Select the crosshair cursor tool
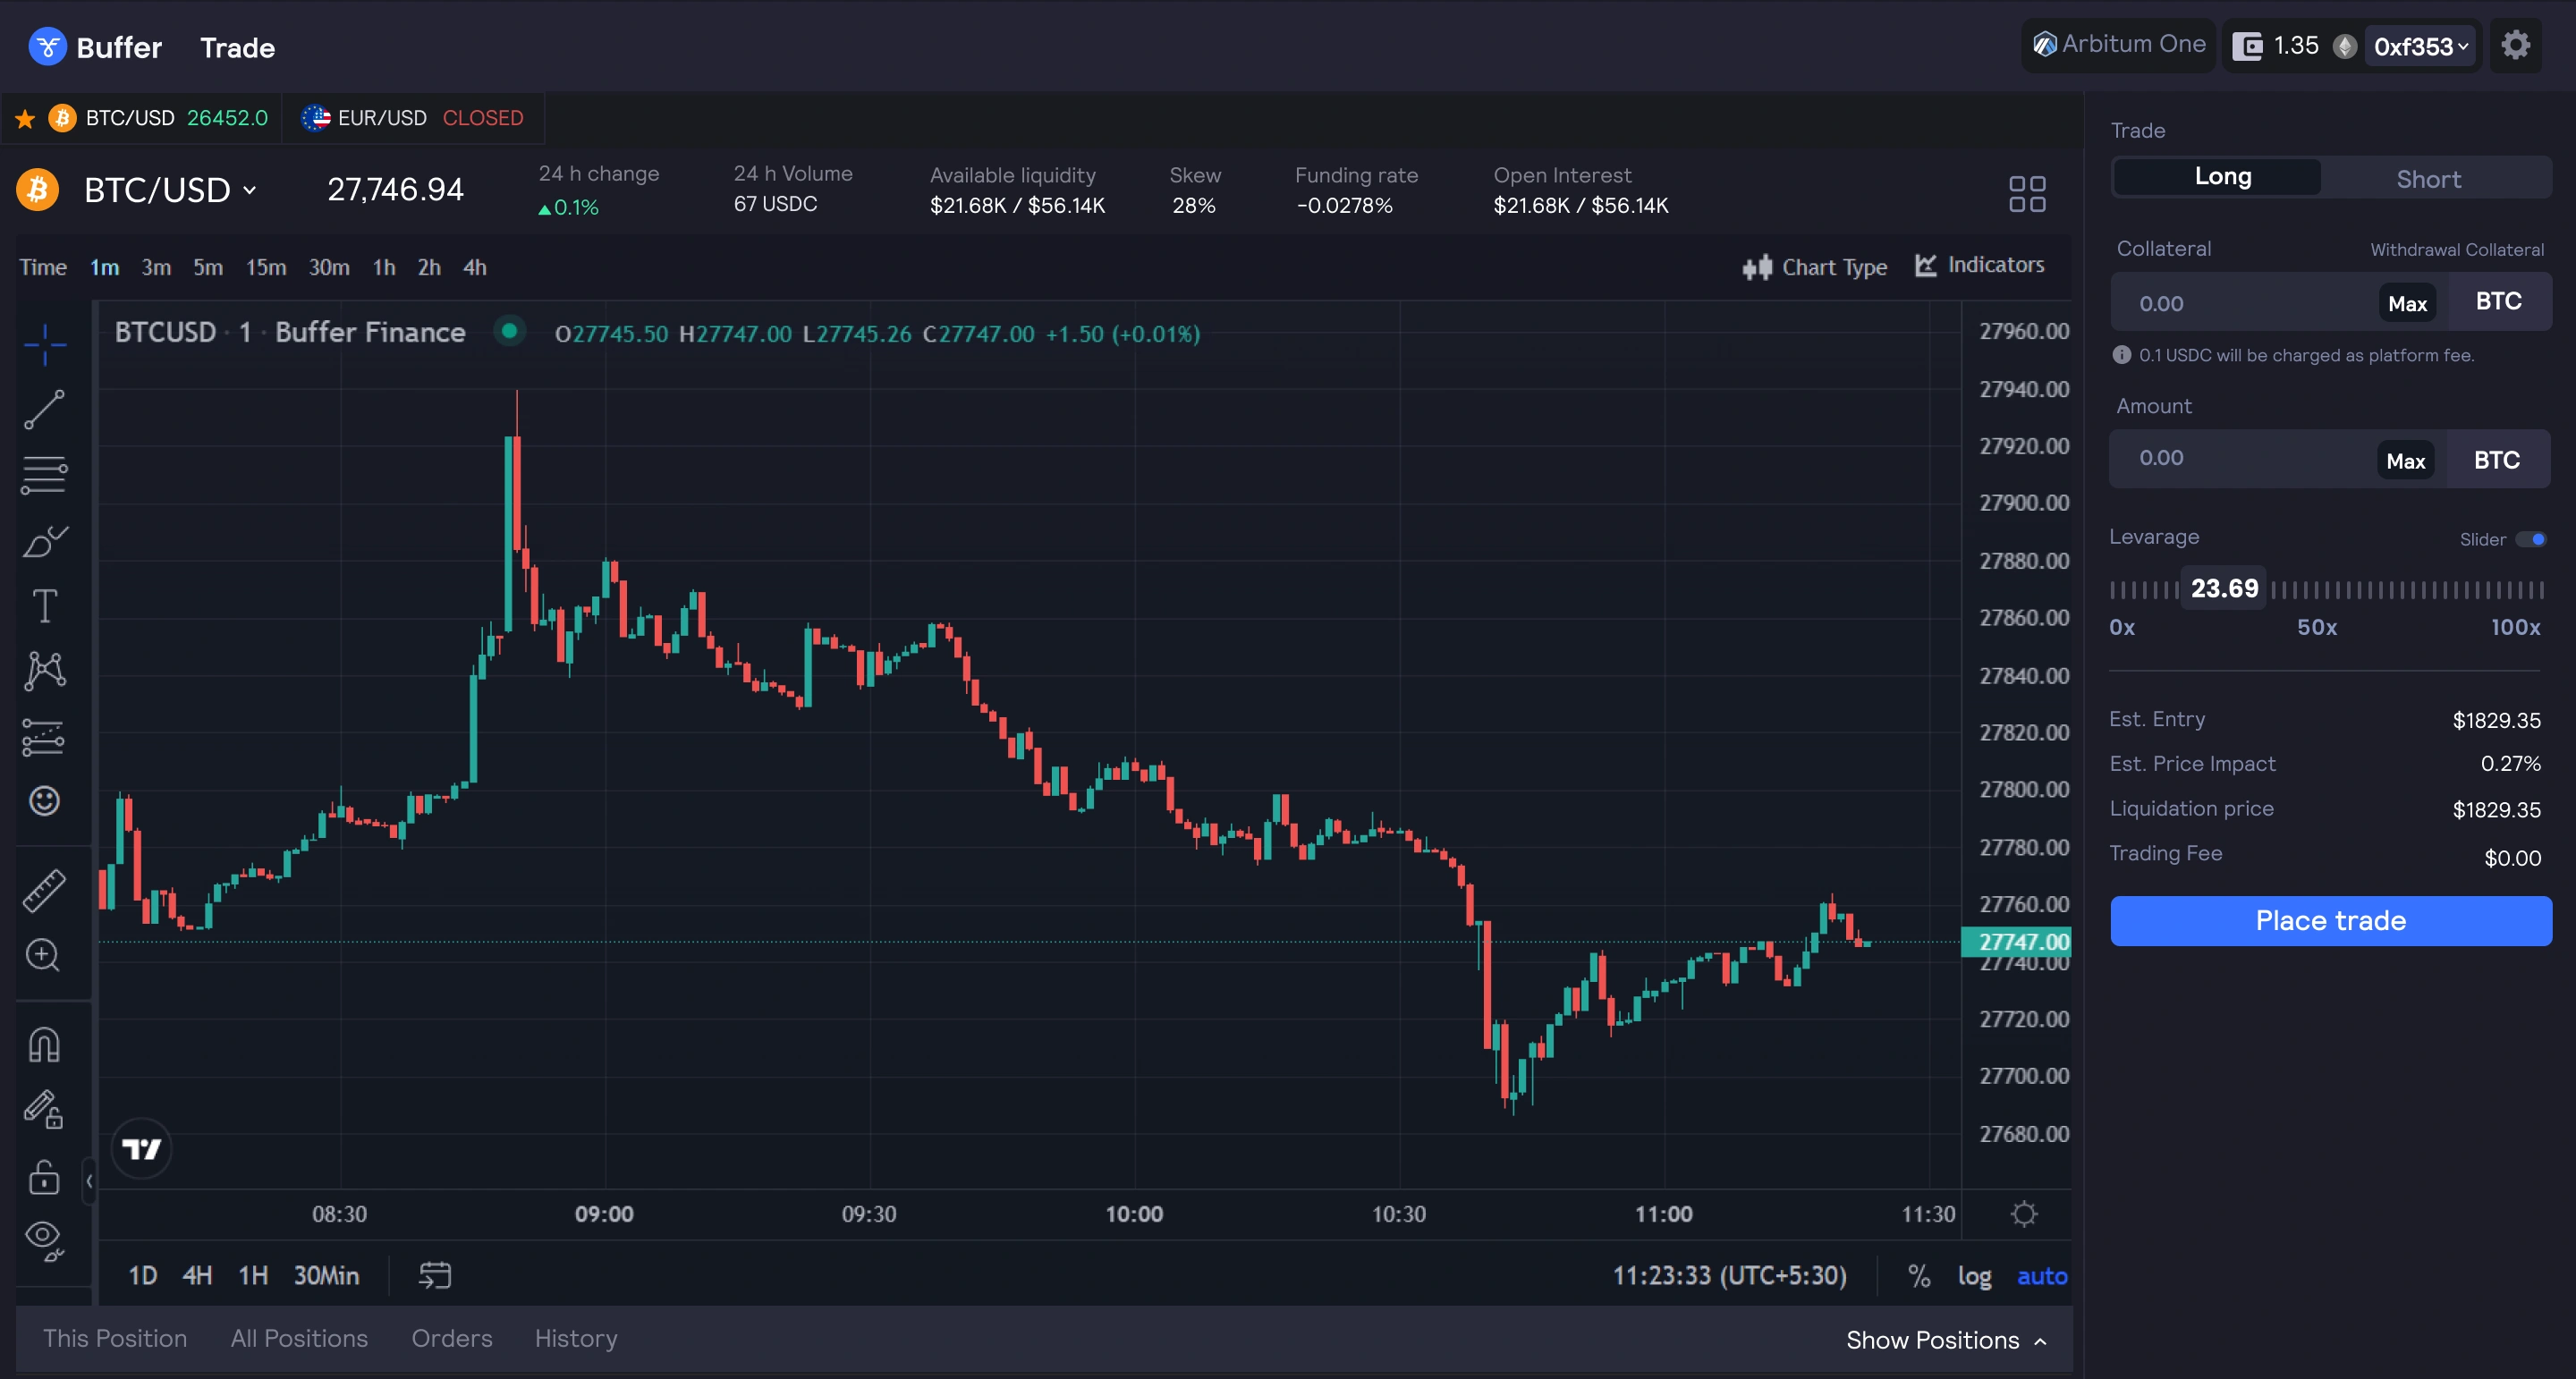 point(44,345)
